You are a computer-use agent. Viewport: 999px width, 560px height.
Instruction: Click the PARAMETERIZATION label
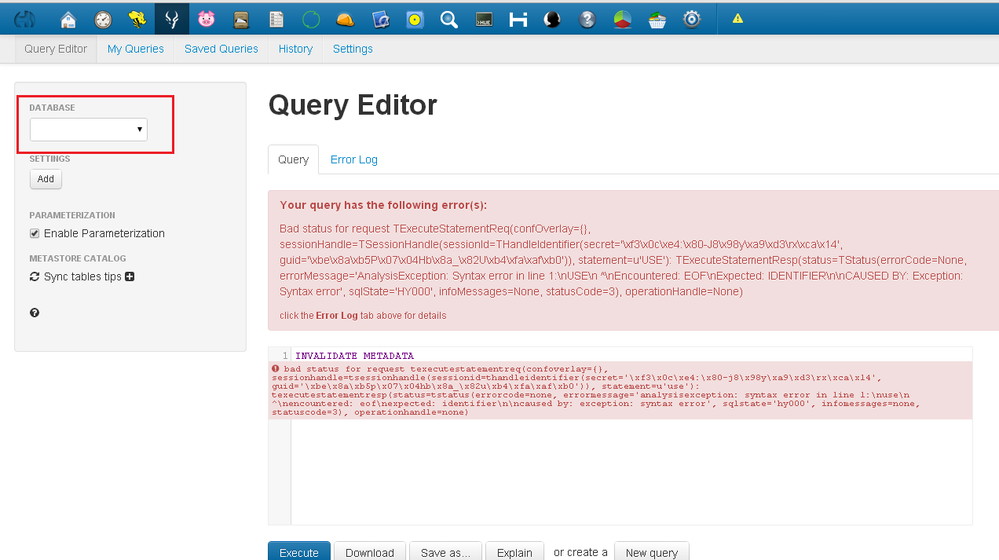click(x=72, y=215)
